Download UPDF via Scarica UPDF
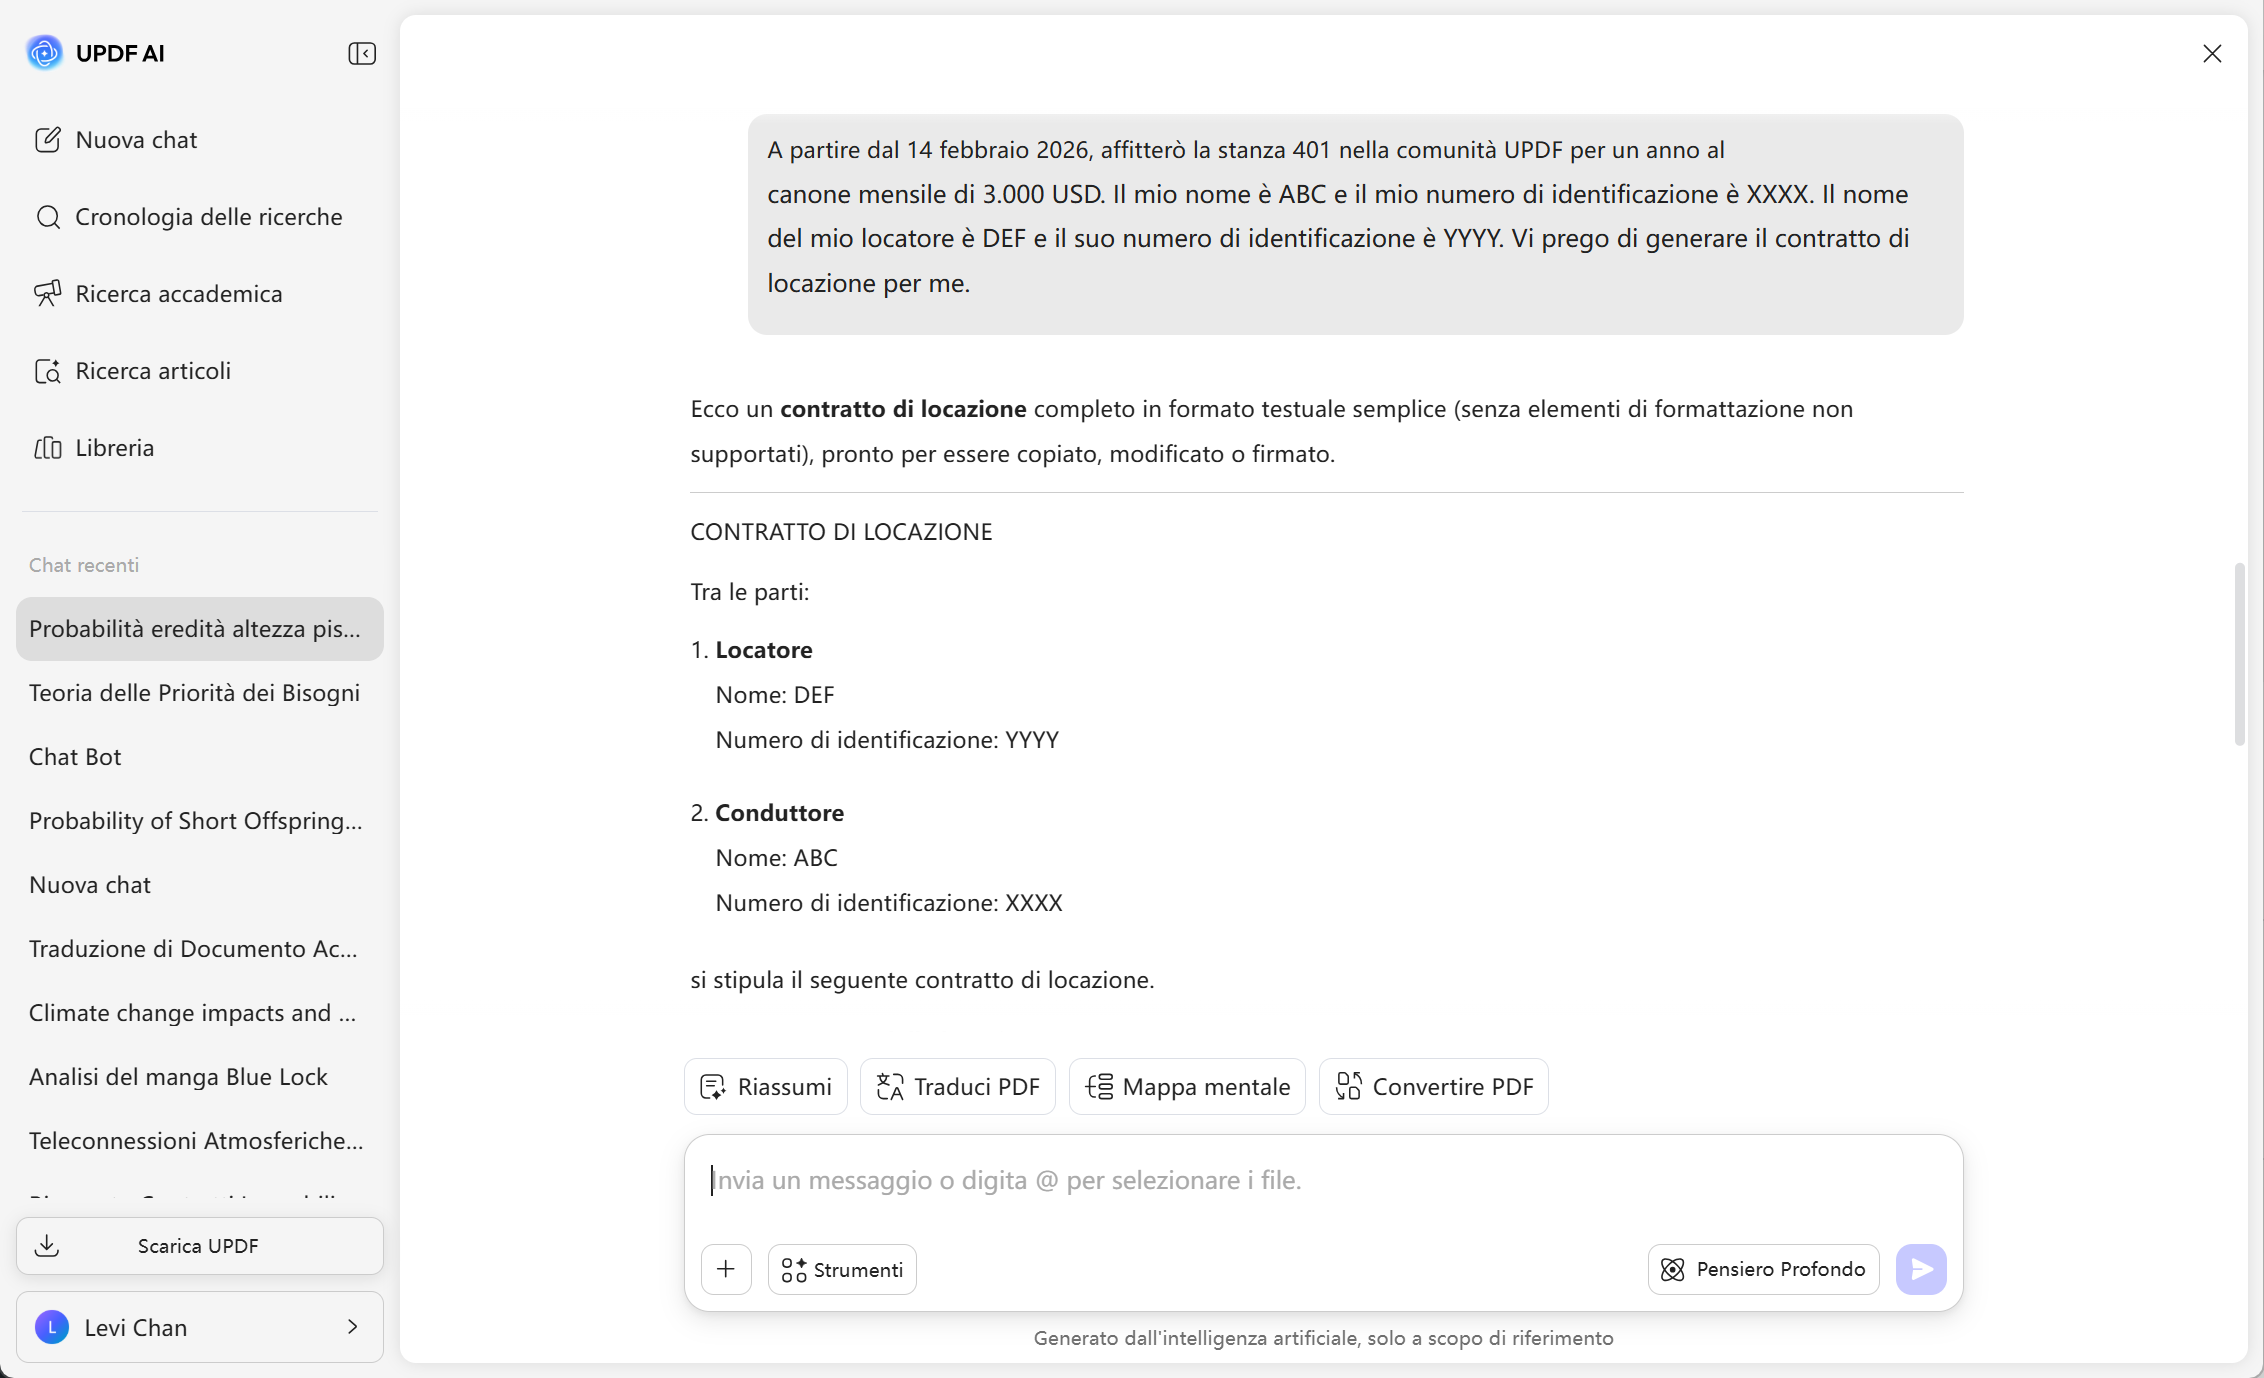 click(x=198, y=1245)
